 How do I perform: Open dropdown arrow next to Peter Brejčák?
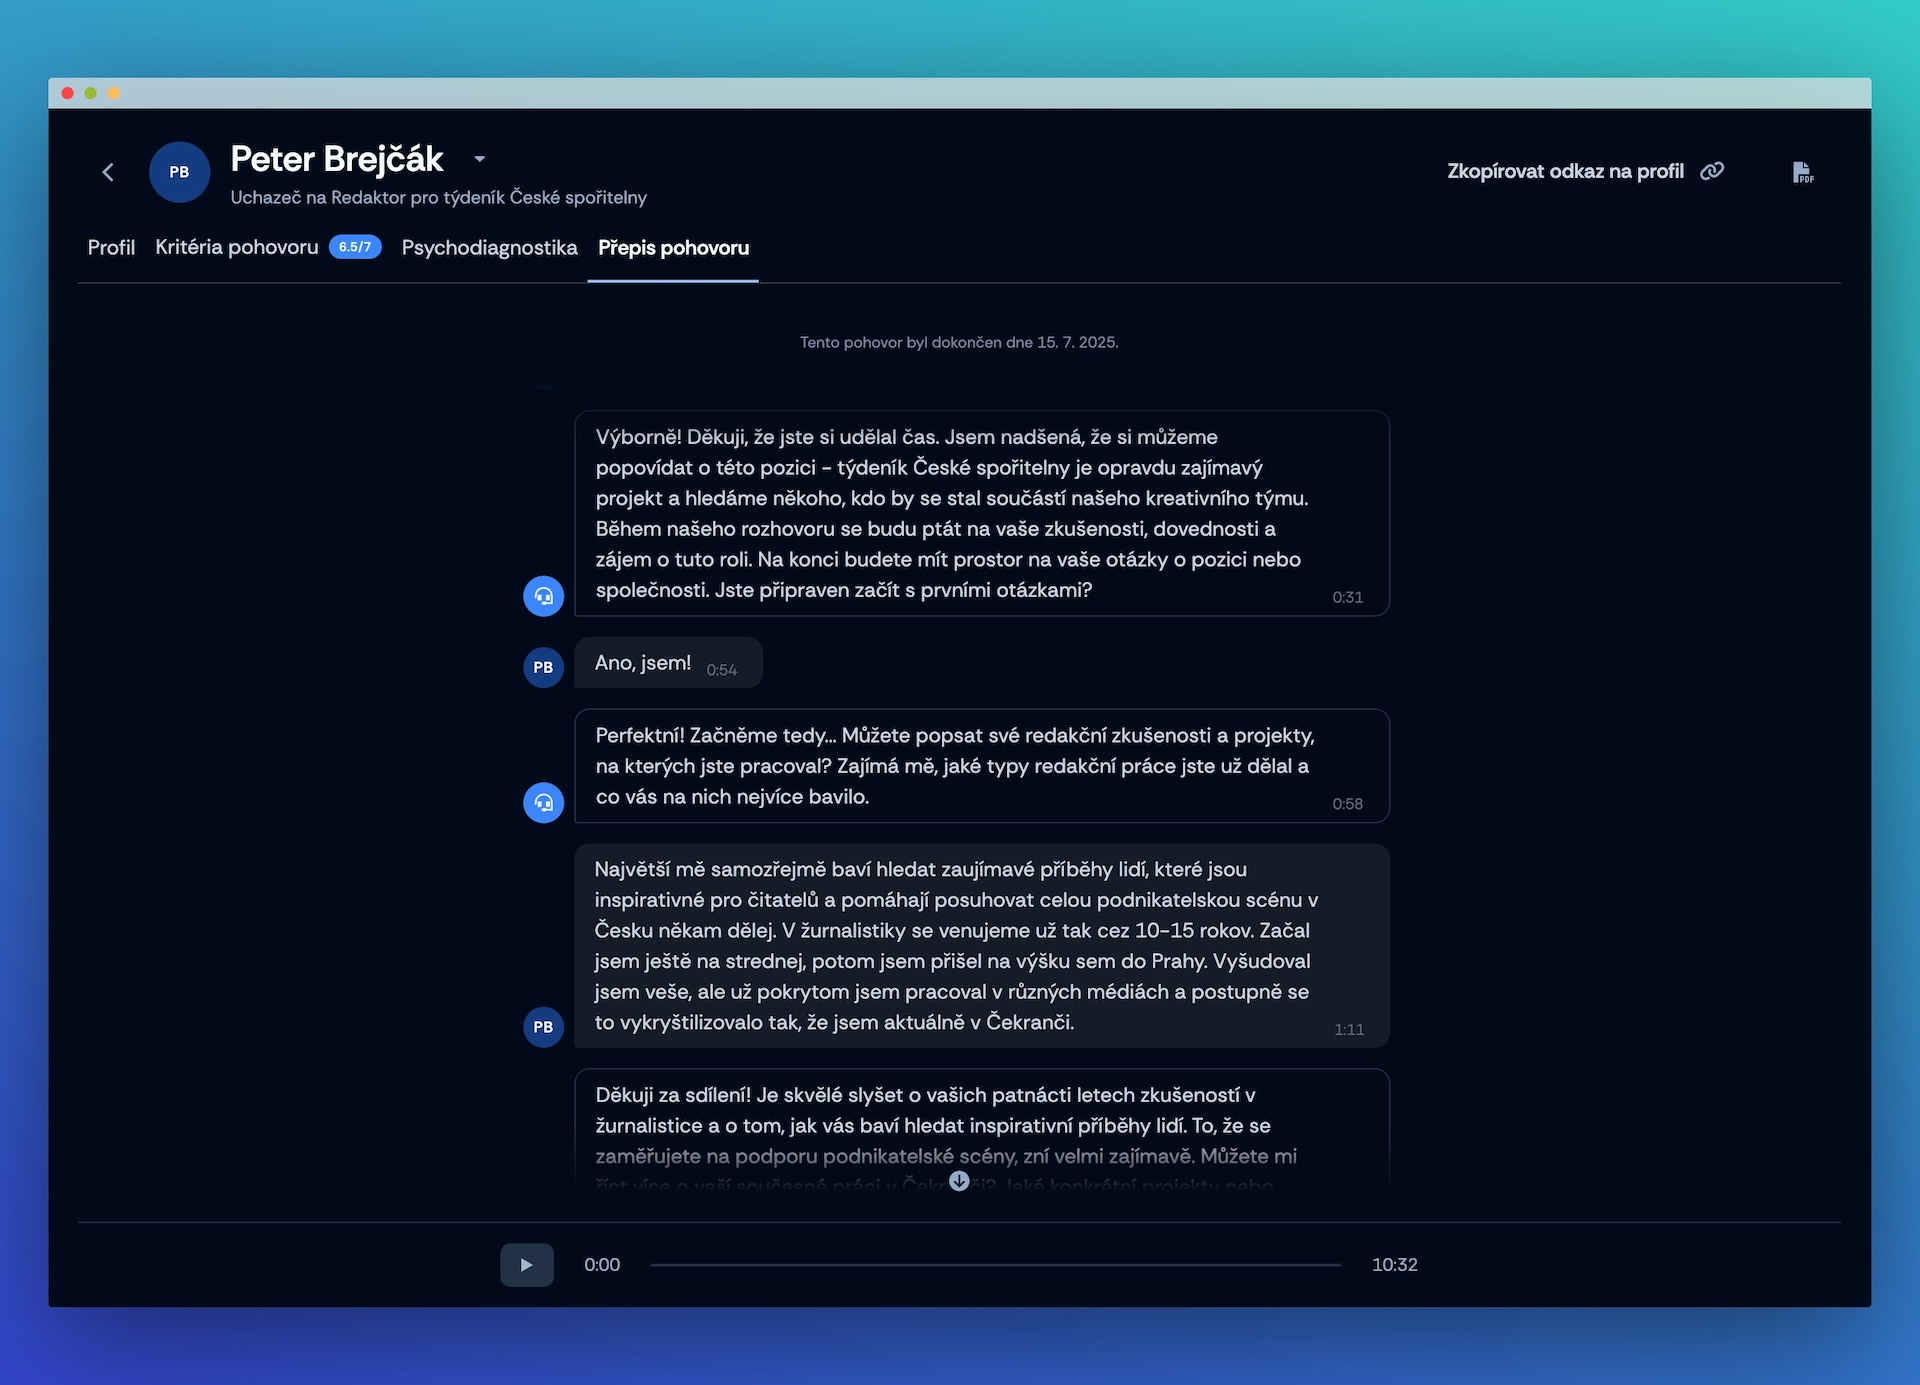(480, 159)
